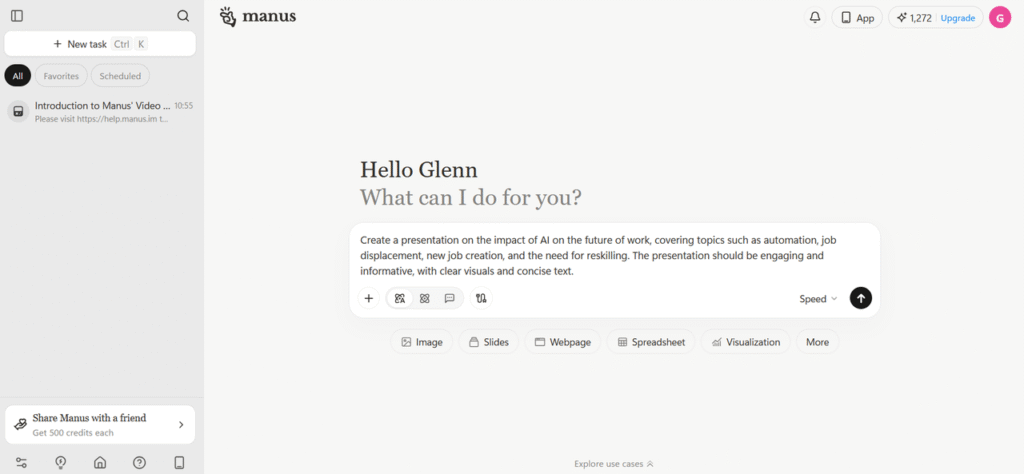
Task: Click the lightbulb icon in the sidebar footer
Action: tap(61, 462)
